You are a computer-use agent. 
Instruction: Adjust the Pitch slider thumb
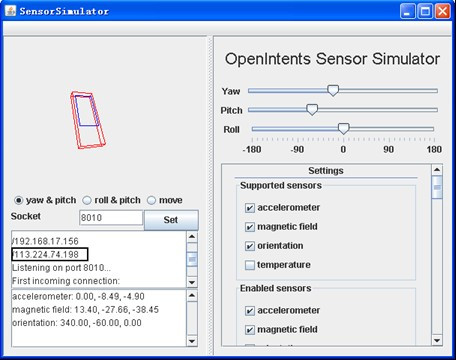click(312, 109)
